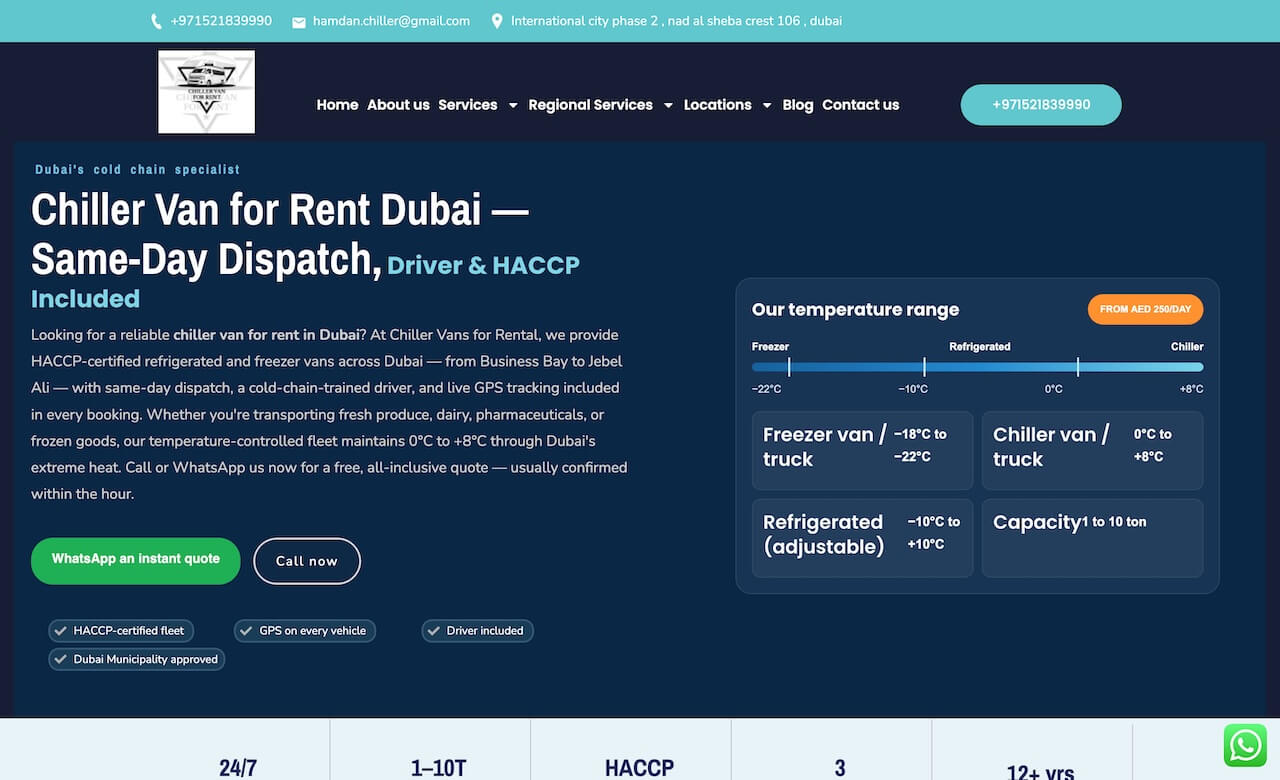Expand the Services dropdown arrow
Image resolution: width=1280 pixels, height=780 pixels.
click(x=513, y=105)
